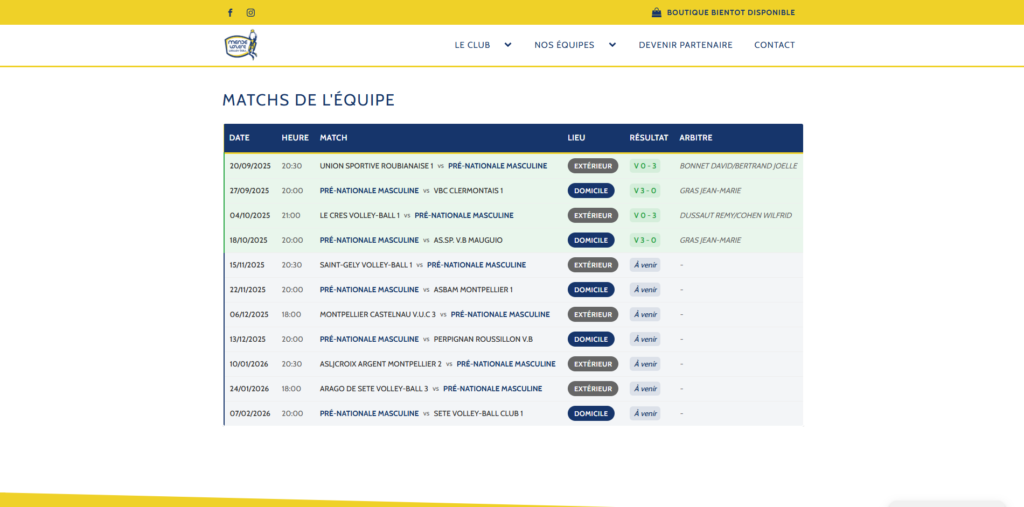Open the Contact page

(775, 45)
